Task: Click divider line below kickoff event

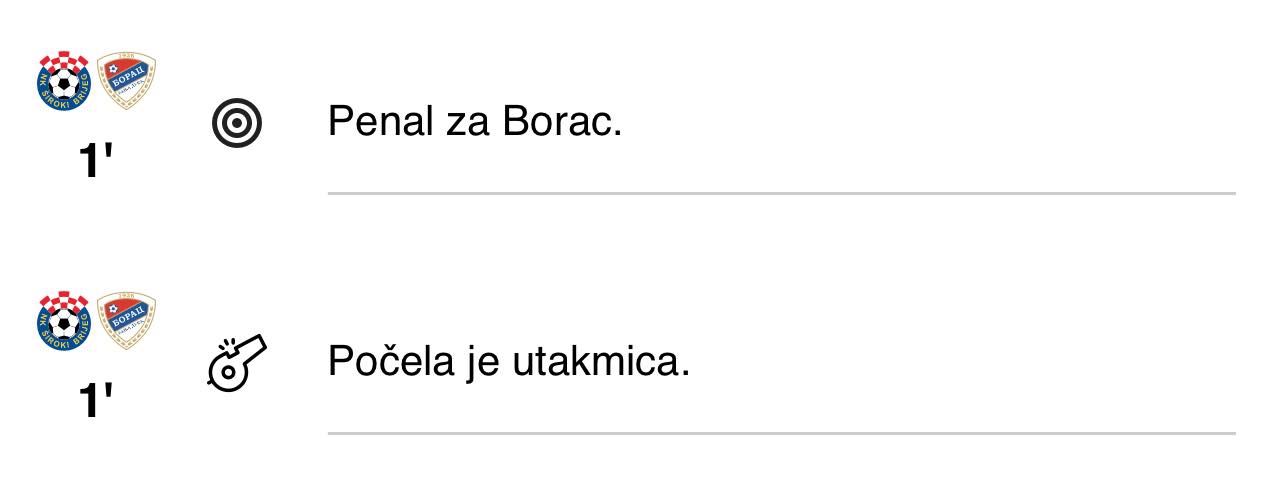Action: [x=780, y=433]
